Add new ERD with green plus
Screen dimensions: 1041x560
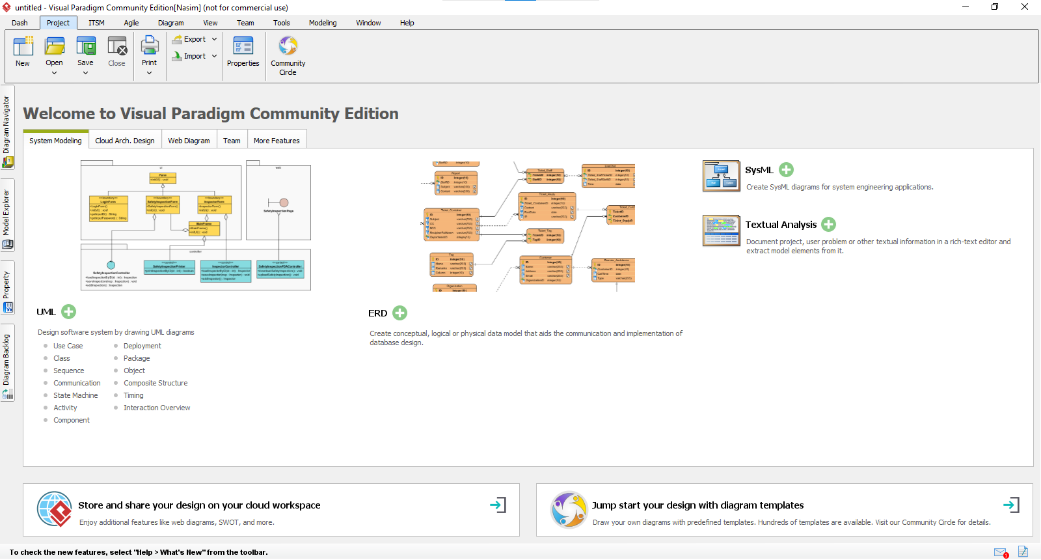coord(400,313)
